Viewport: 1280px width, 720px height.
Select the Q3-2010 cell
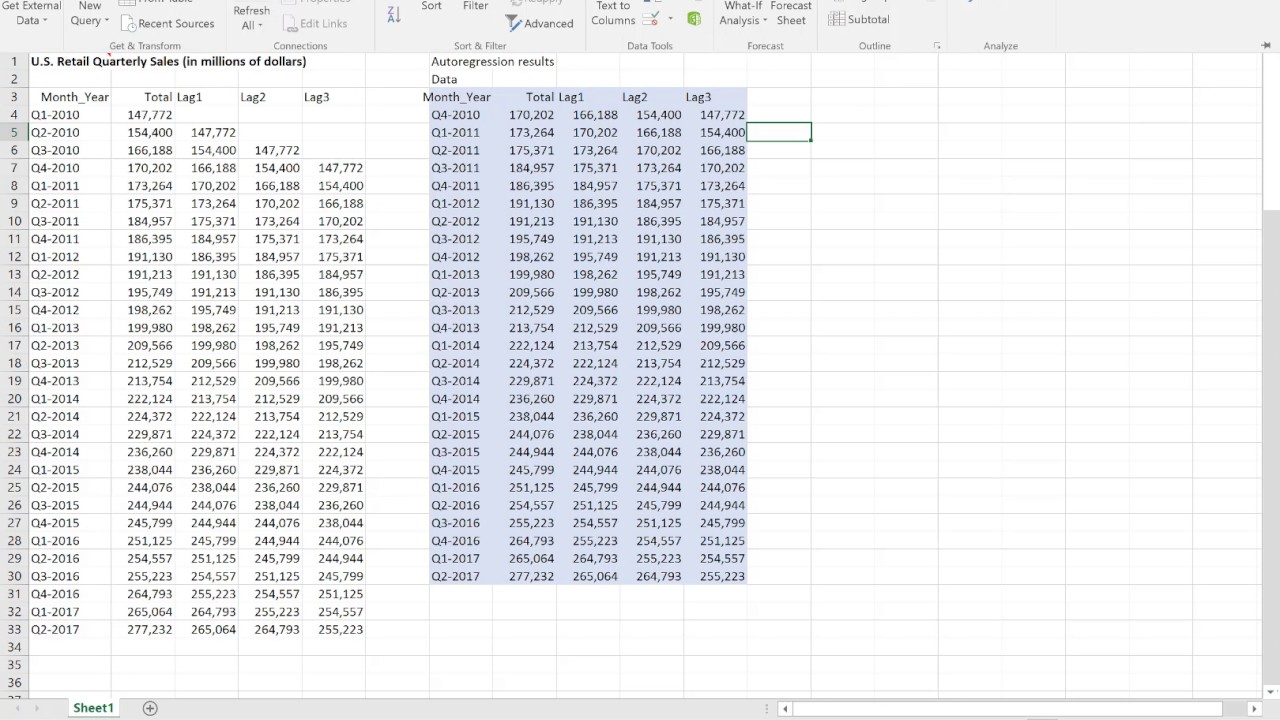point(55,150)
